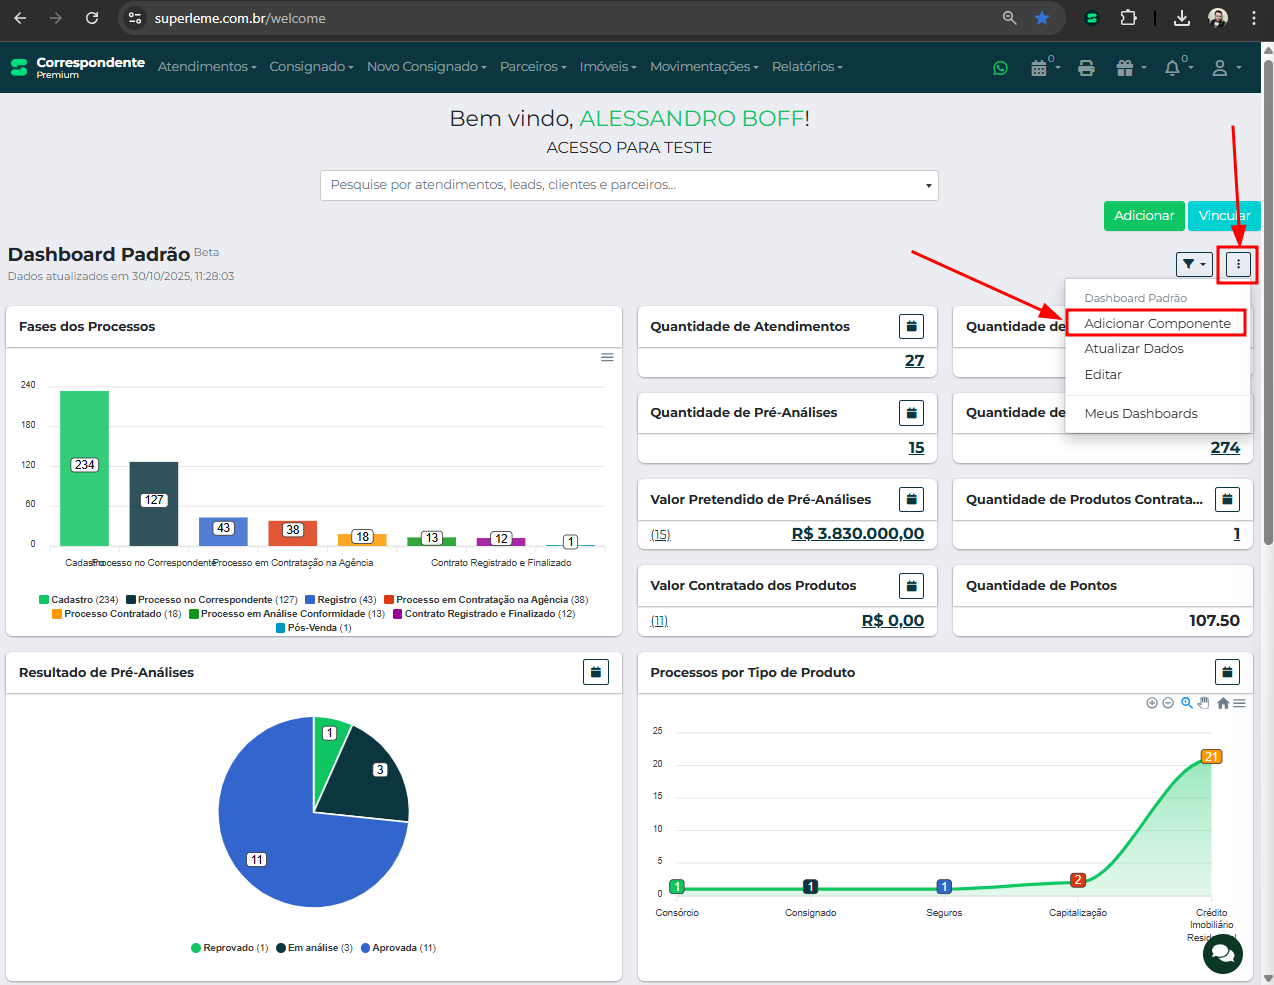
Task: Choose Meus Dashboards menu entry
Action: [1140, 413]
